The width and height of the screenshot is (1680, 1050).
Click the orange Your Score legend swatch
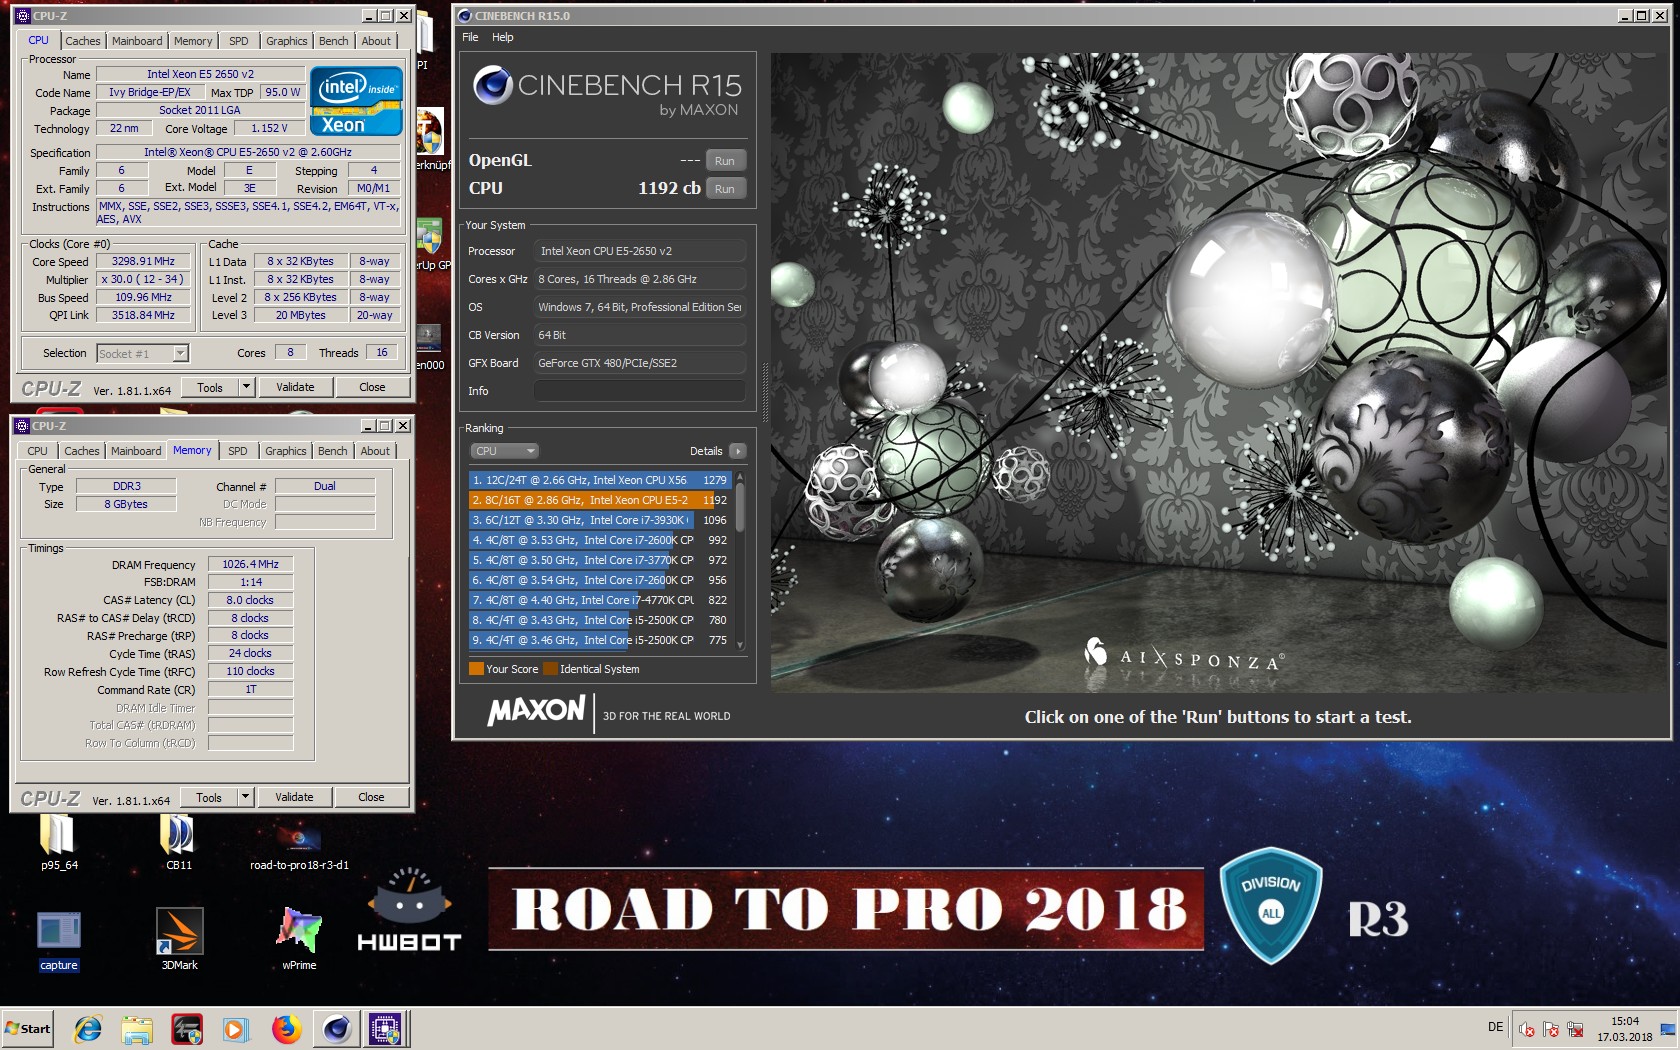pos(476,669)
